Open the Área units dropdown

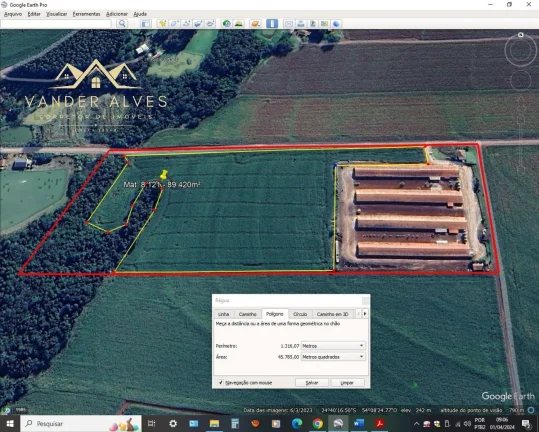[x=333, y=357]
